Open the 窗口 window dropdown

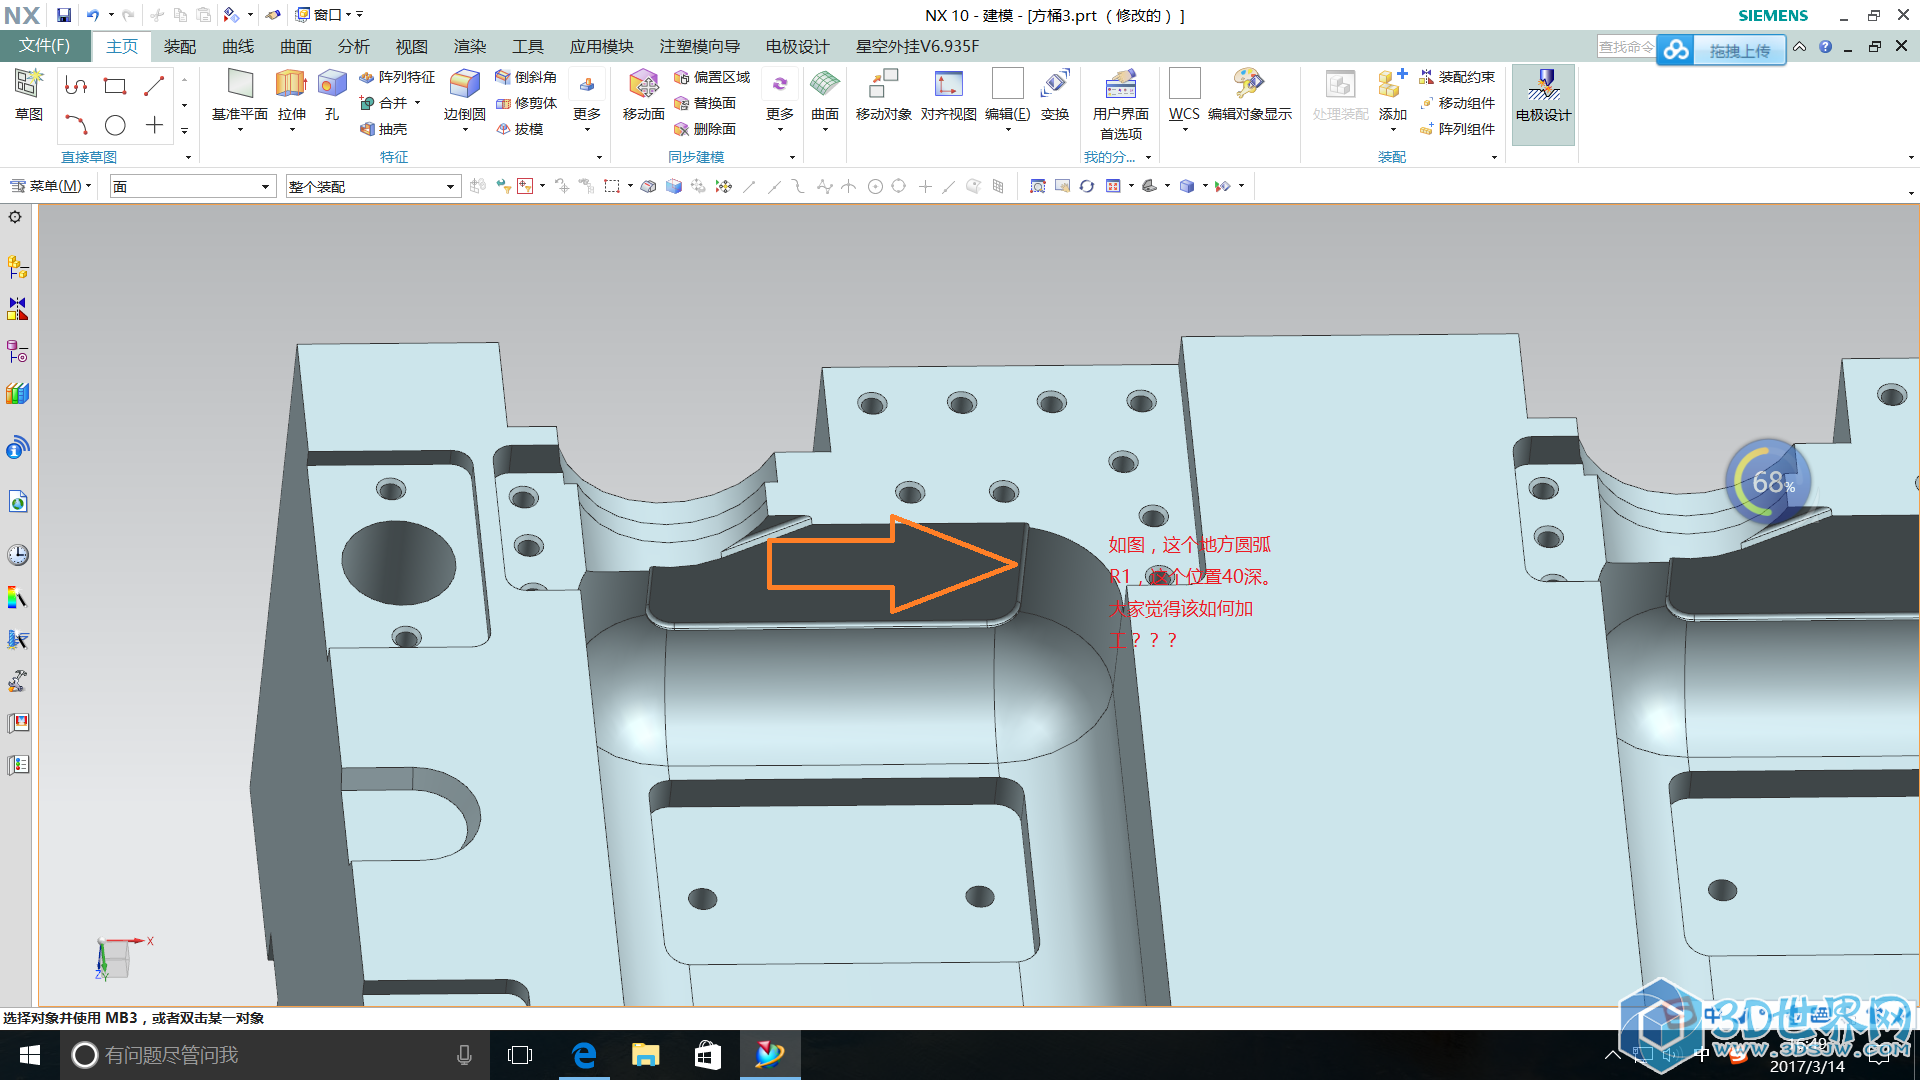coord(322,15)
